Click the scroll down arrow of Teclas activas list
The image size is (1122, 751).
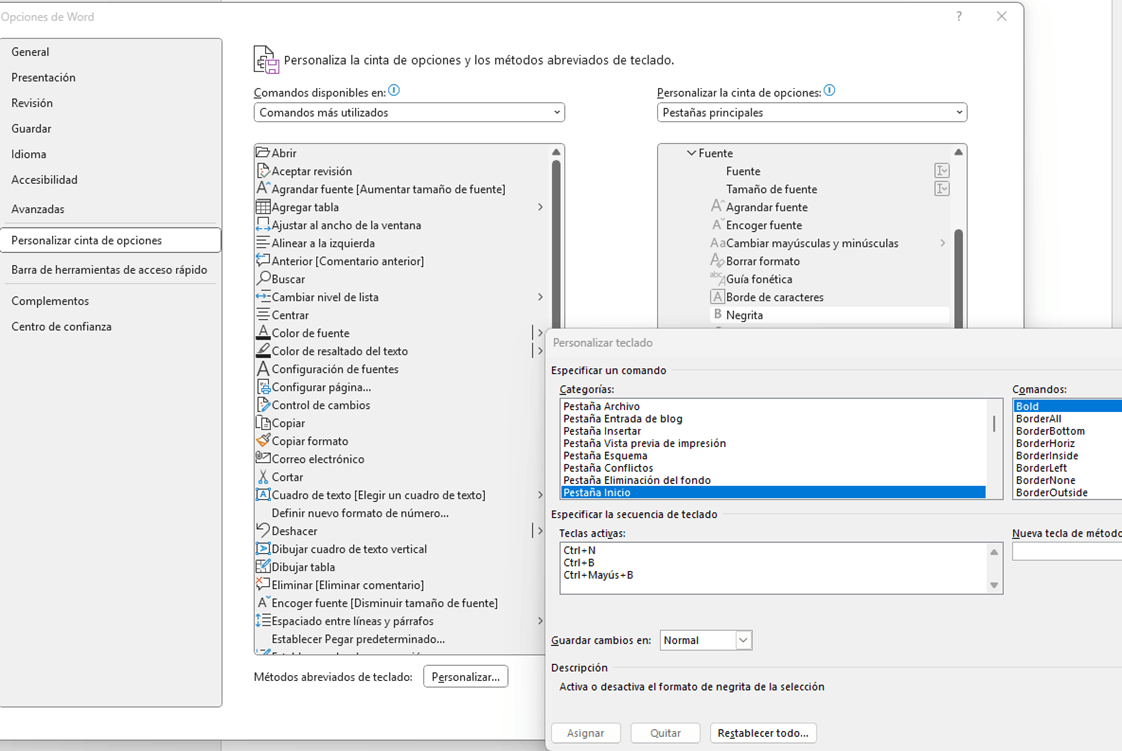pyautogui.click(x=994, y=585)
